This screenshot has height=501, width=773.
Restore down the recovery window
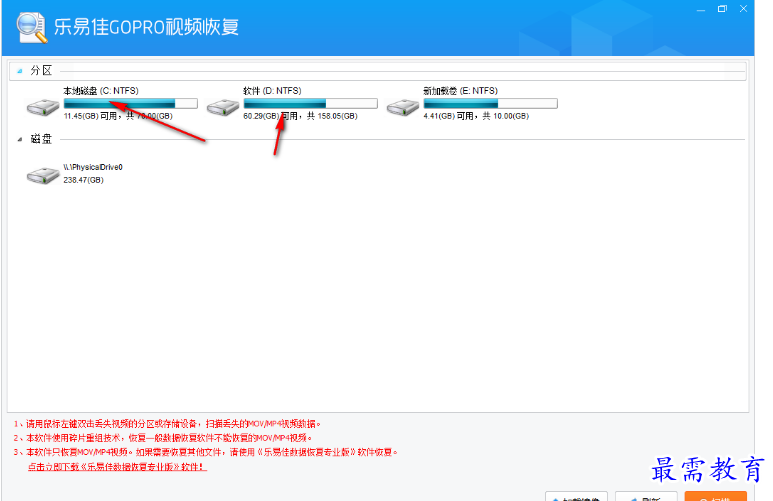[722, 9]
